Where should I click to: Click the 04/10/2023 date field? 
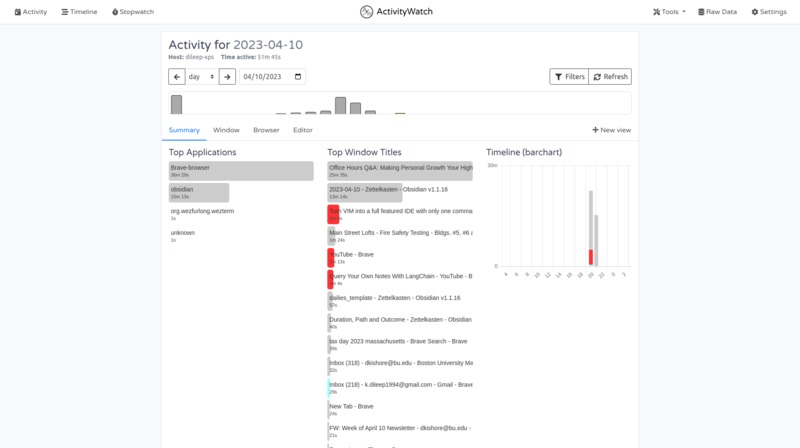point(272,77)
